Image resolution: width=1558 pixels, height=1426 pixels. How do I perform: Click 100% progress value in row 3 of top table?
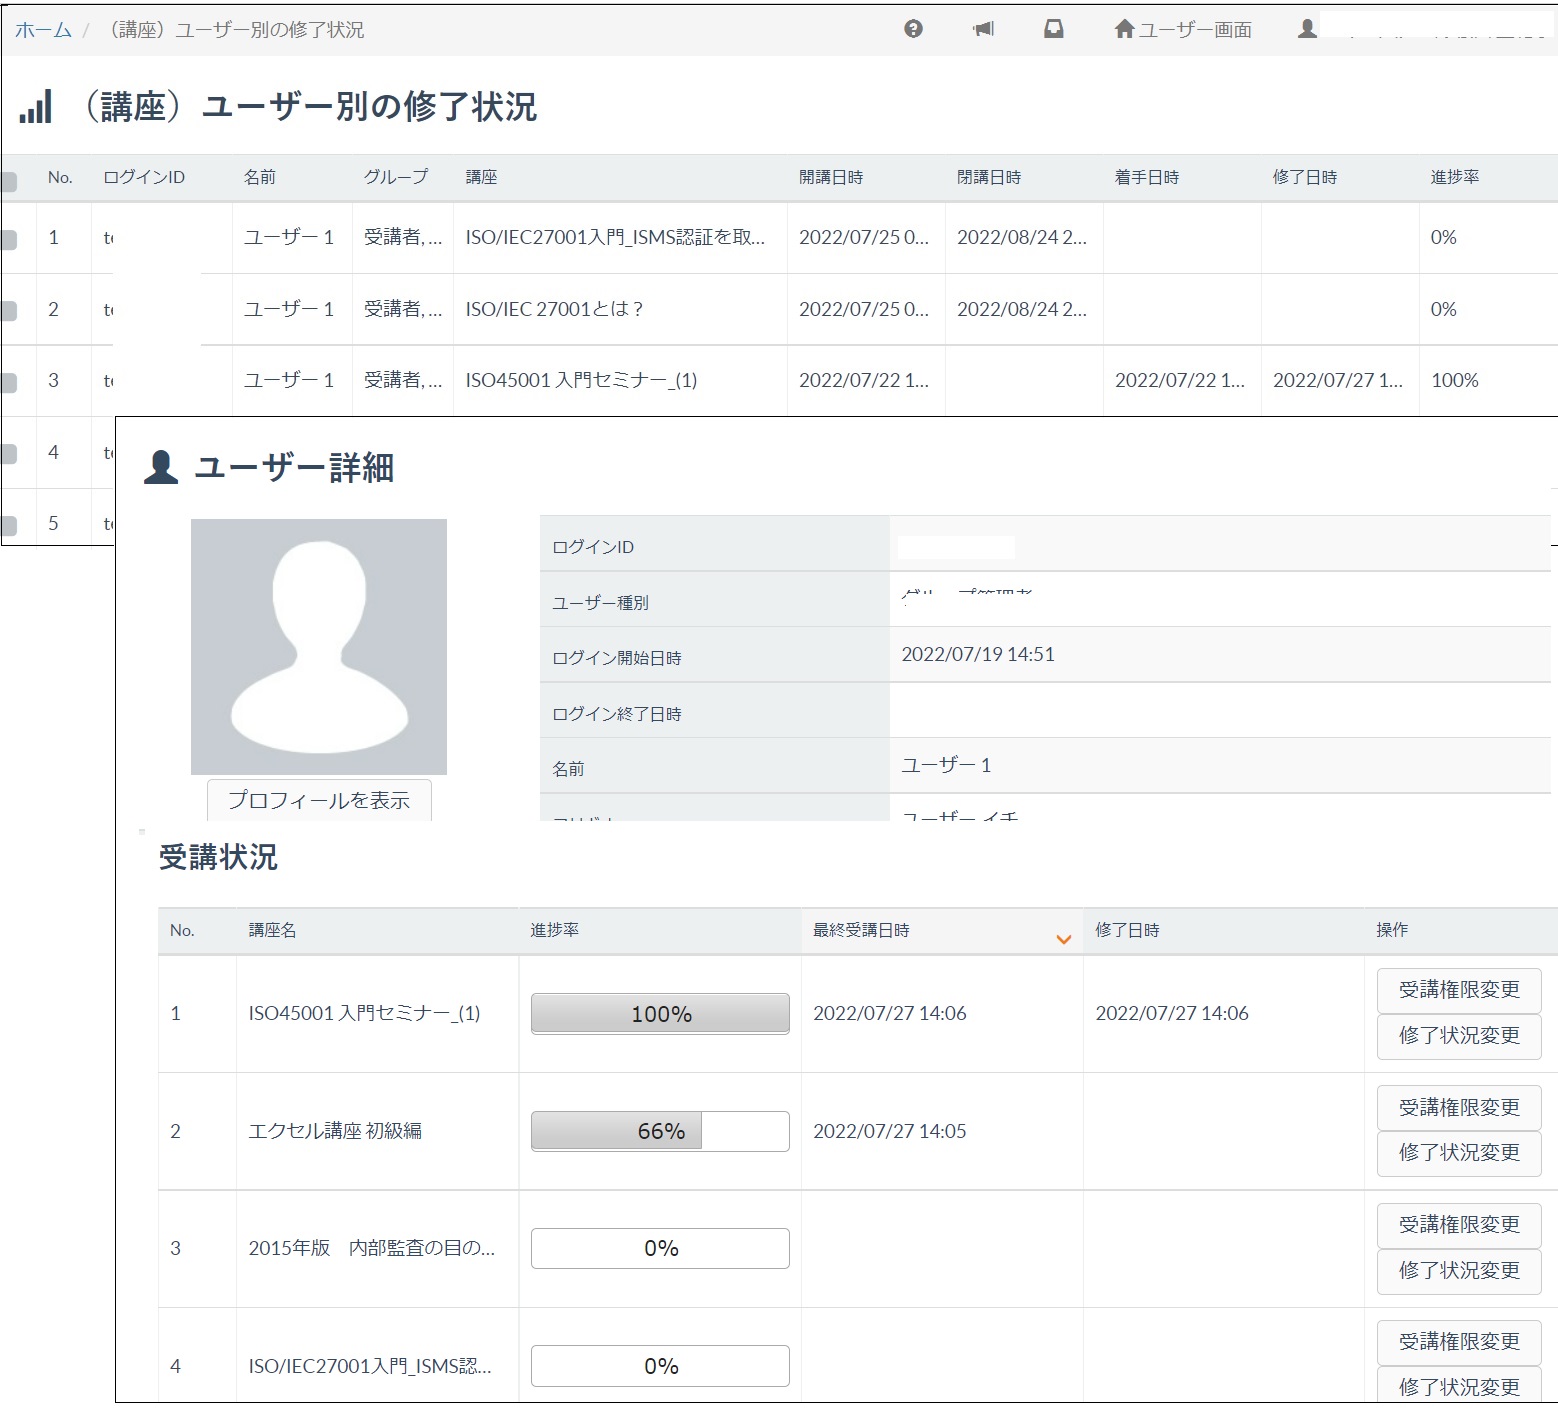pyautogui.click(x=1455, y=381)
